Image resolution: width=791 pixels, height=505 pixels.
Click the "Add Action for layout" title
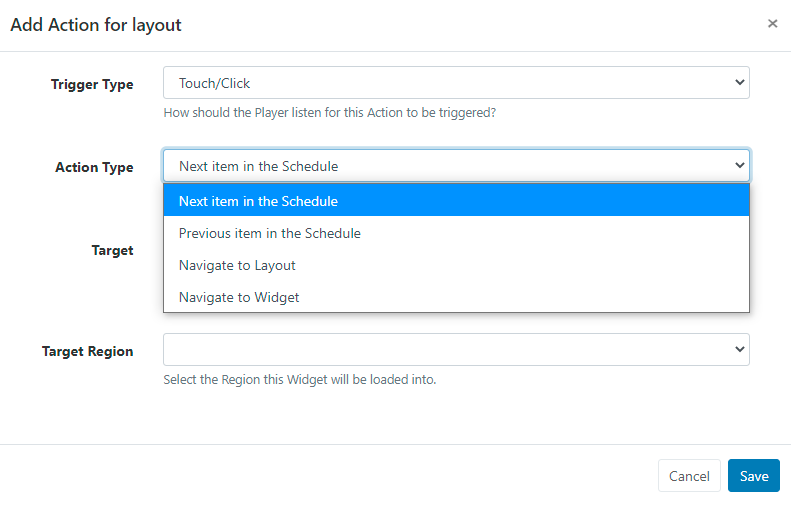point(96,24)
